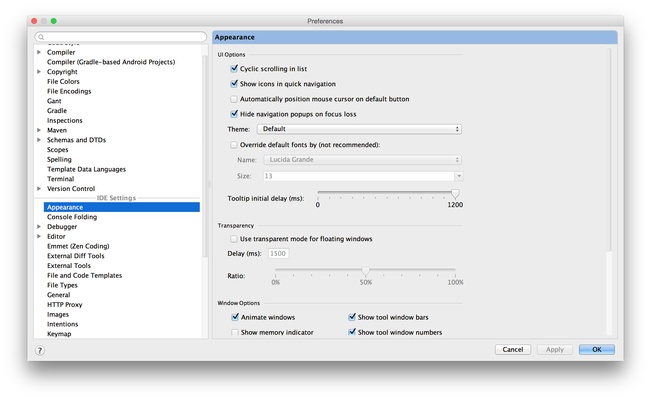The width and height of the screenshot is (651, 400).
Task: Expand the Schemas and DTDs node
Action: click(x=39, y=140)
